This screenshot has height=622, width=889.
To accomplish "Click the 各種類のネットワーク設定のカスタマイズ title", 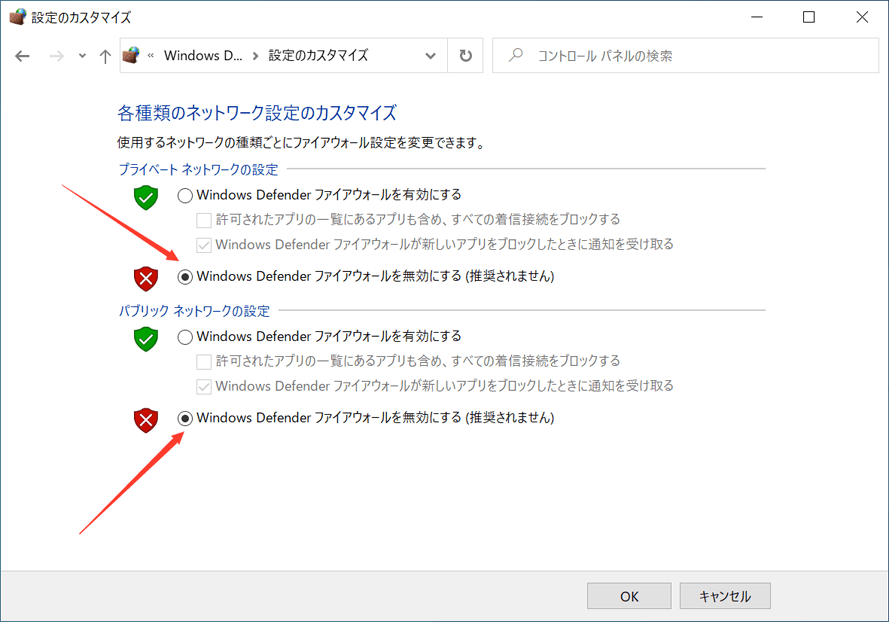I will pyautogui.click(x=257, y=113).
